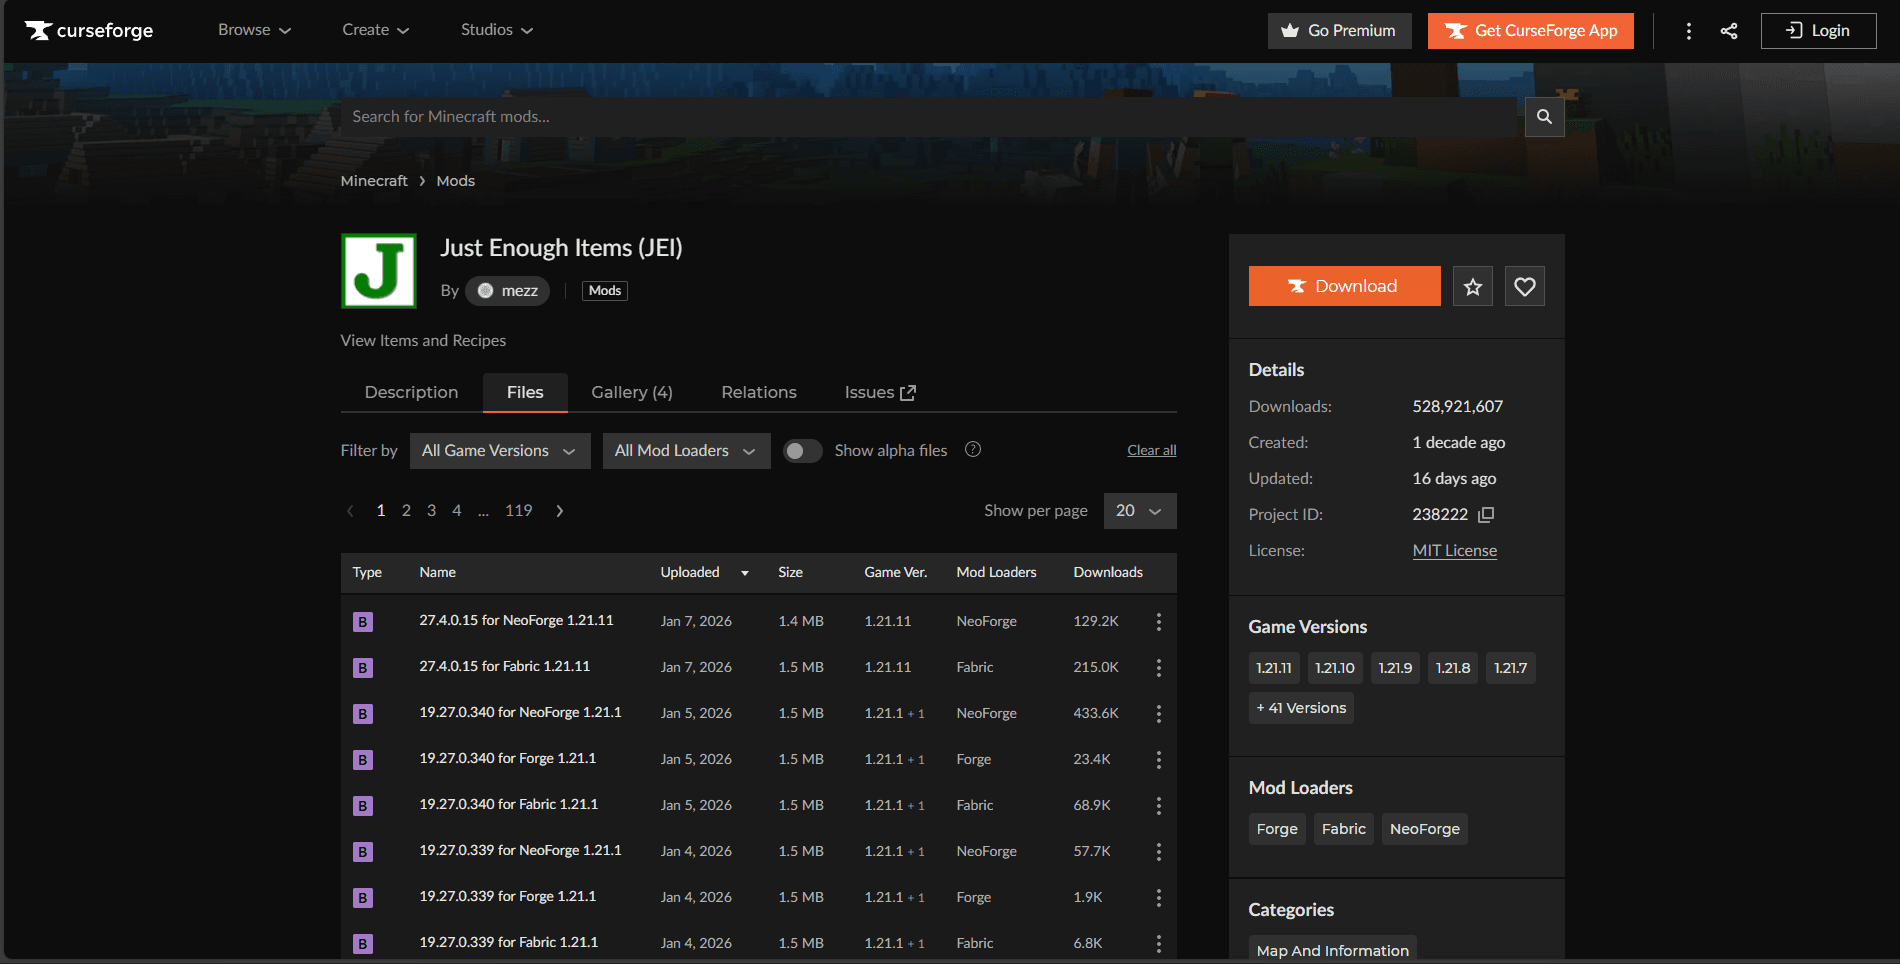The width and height of the screenshot is (1900, 964).
Task: Click the search magnifier button
Action: (x=1544, y=117)
